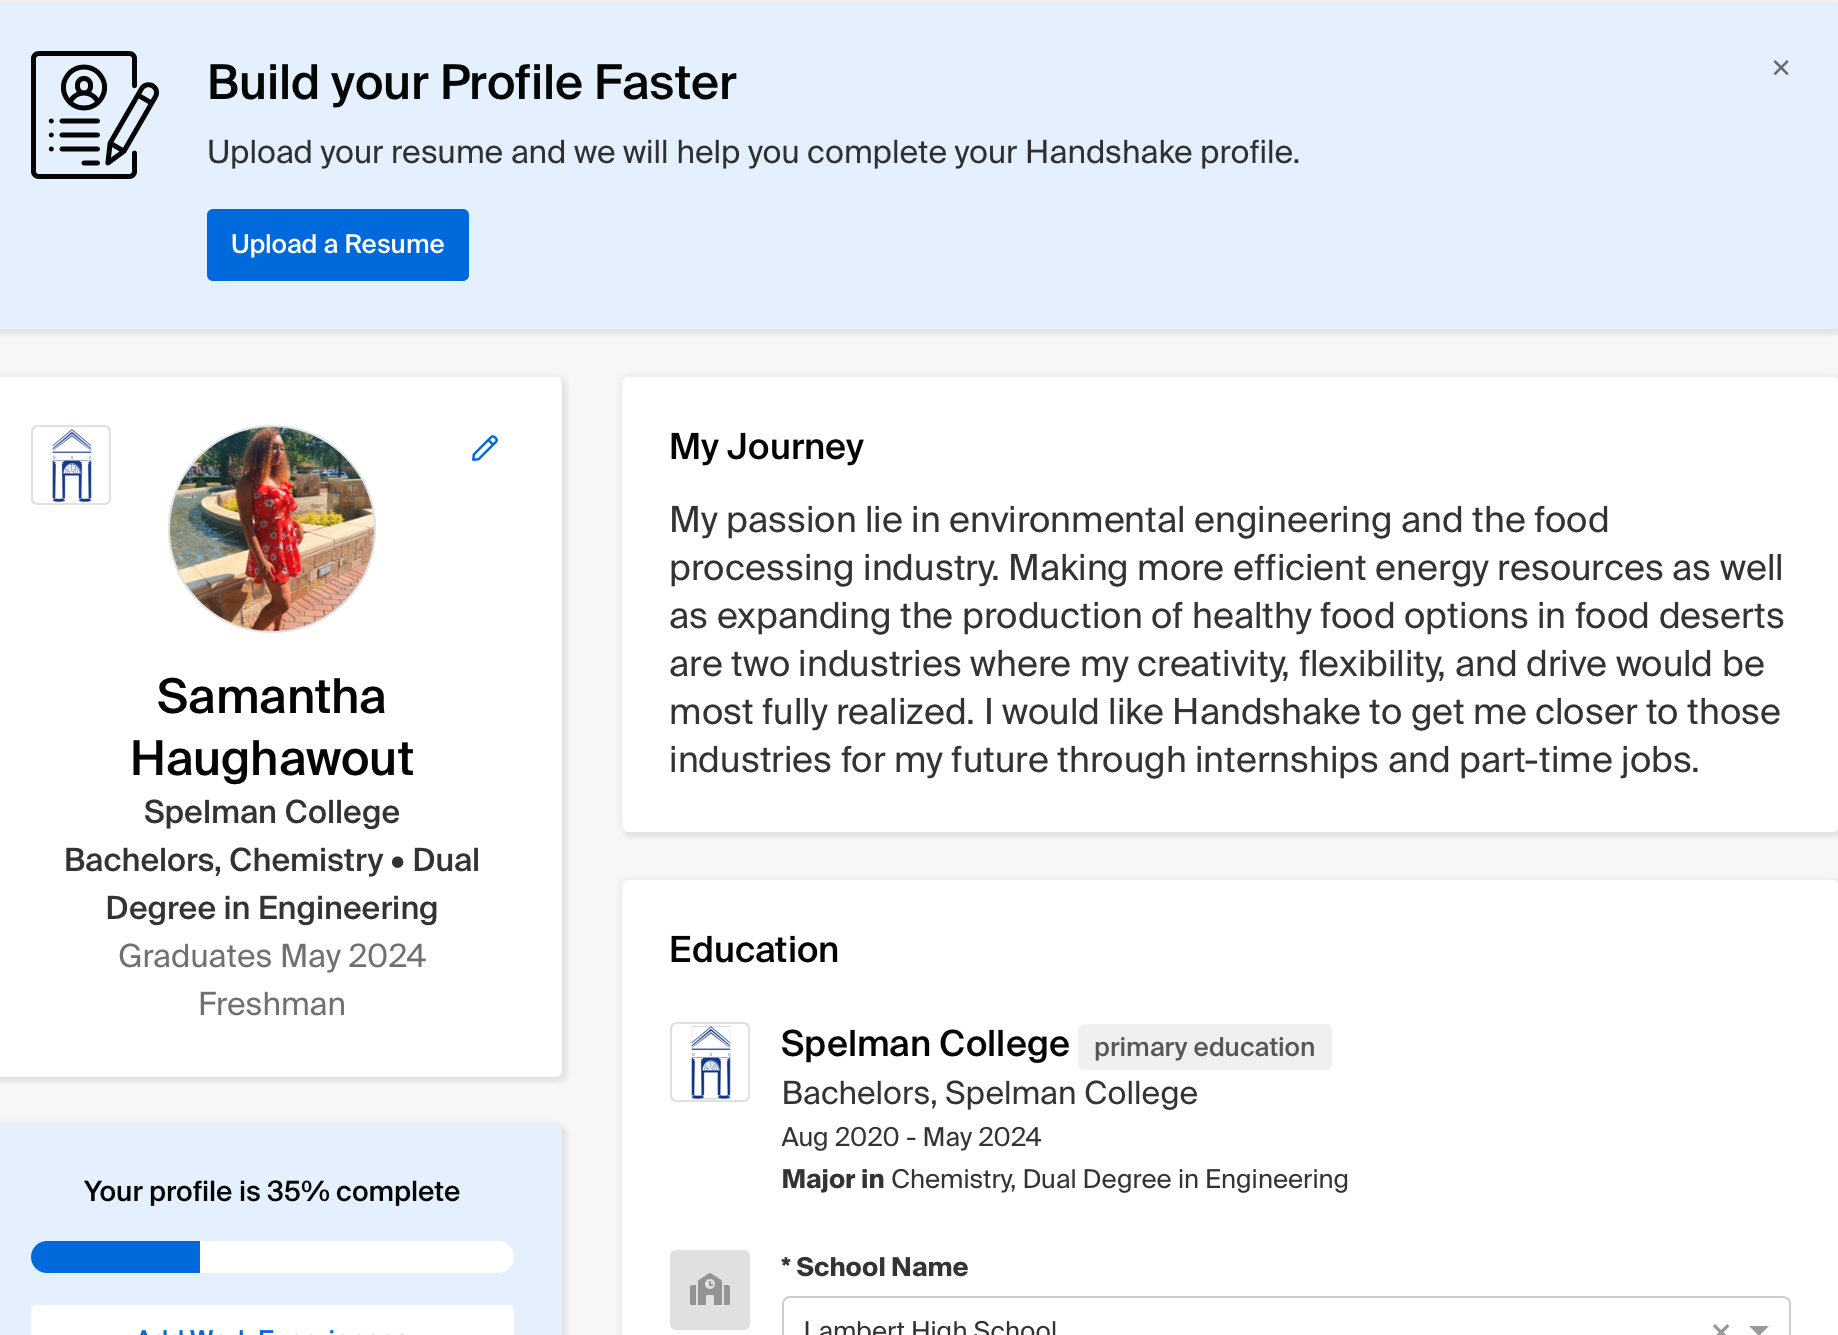The height and width of the screenshot is (1335, 1838).
Task: Click the Freshman class year label
Action: 272,1004
